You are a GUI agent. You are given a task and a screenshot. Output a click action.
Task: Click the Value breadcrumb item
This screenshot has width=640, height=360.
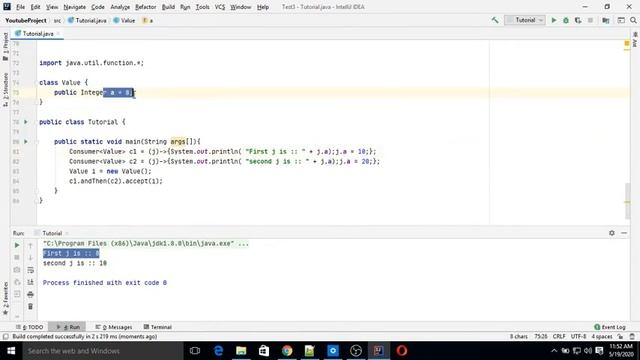click(124, 20)
